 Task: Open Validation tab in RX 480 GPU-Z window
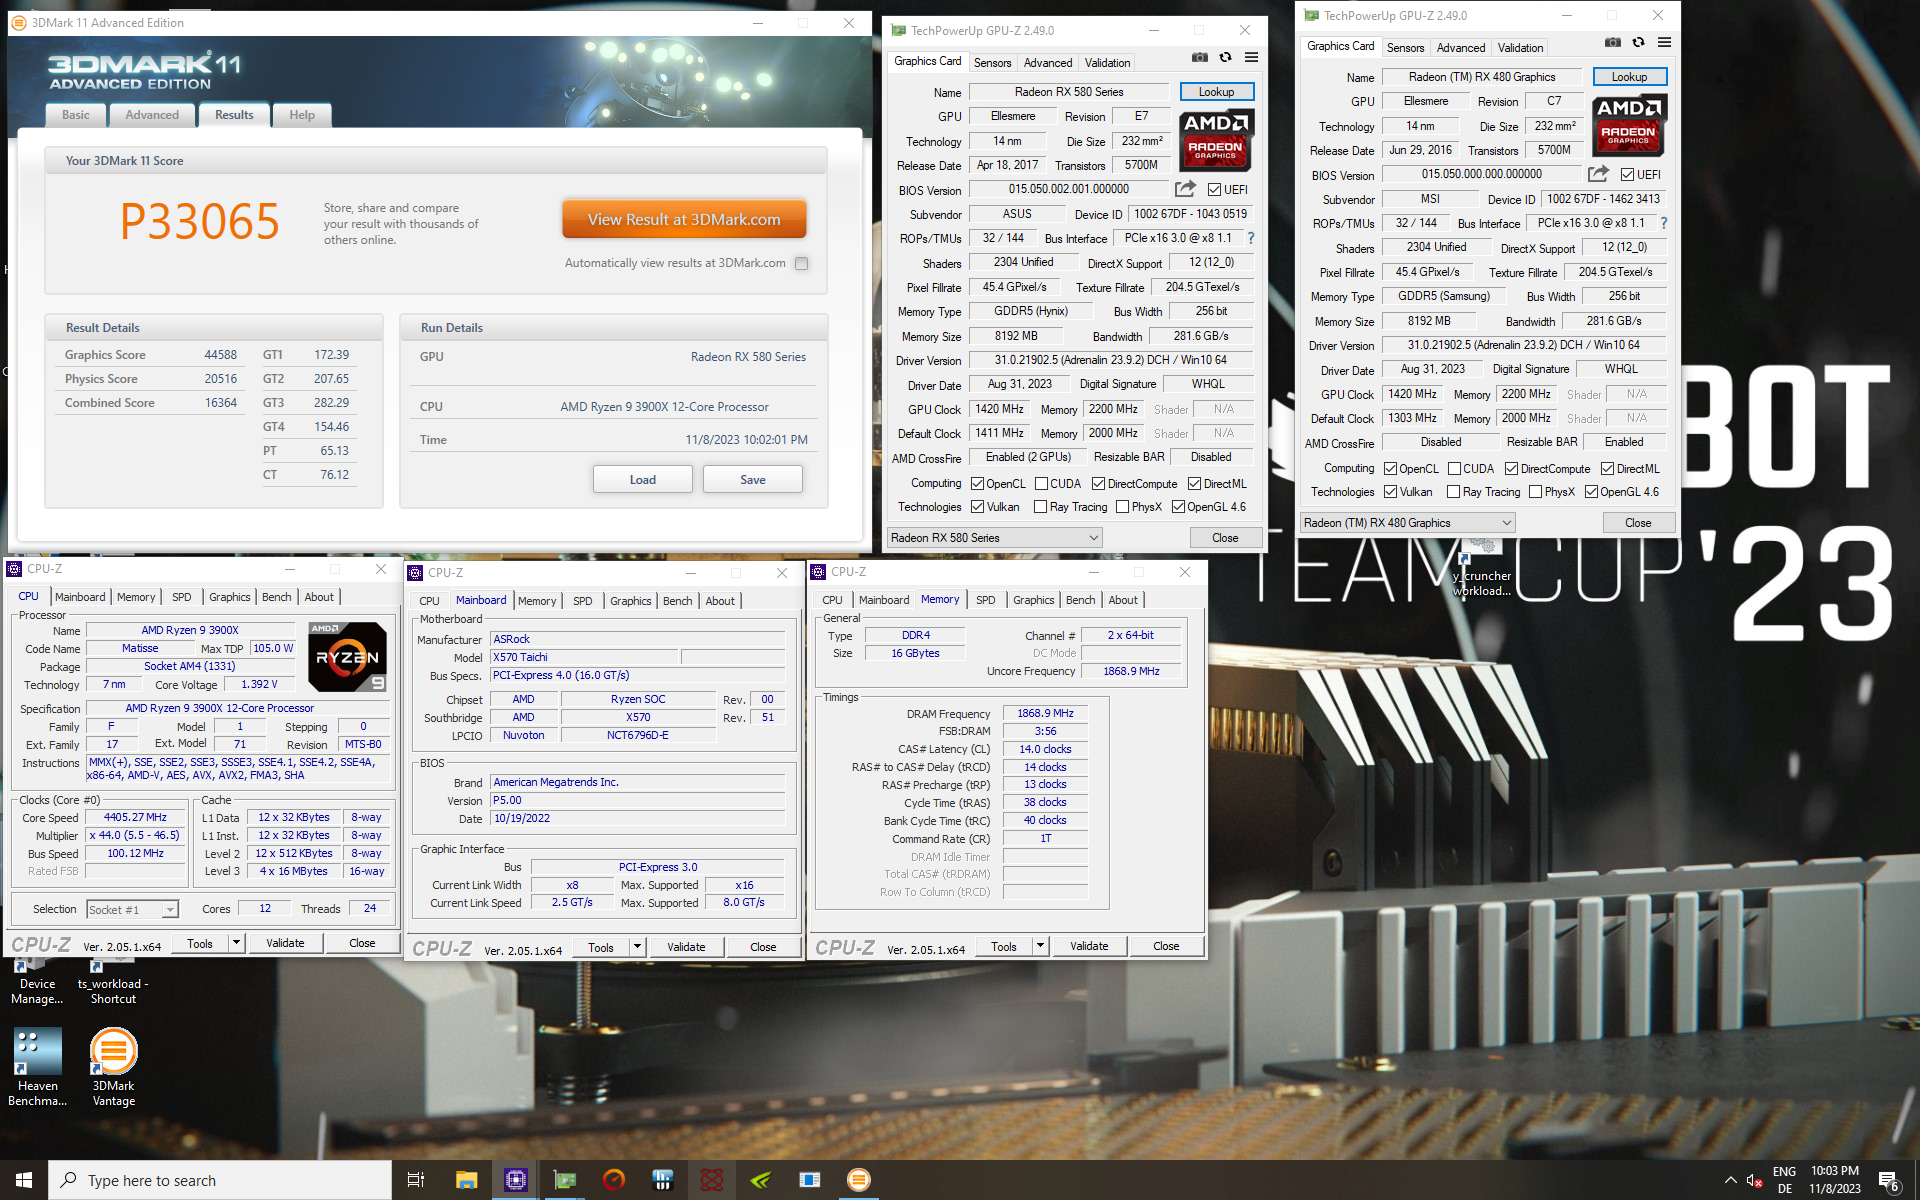tap(1520, 48)
